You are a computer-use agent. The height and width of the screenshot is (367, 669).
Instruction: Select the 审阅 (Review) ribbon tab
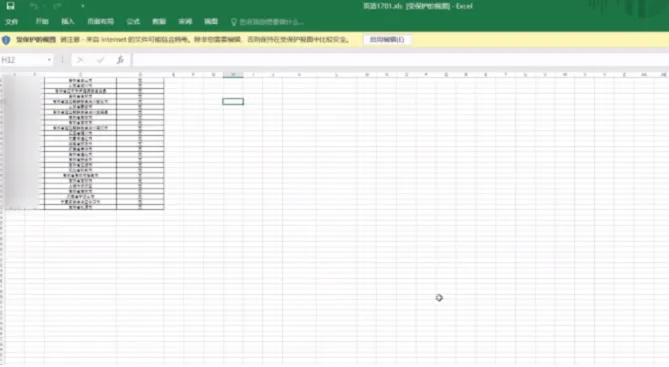(185, 21)
